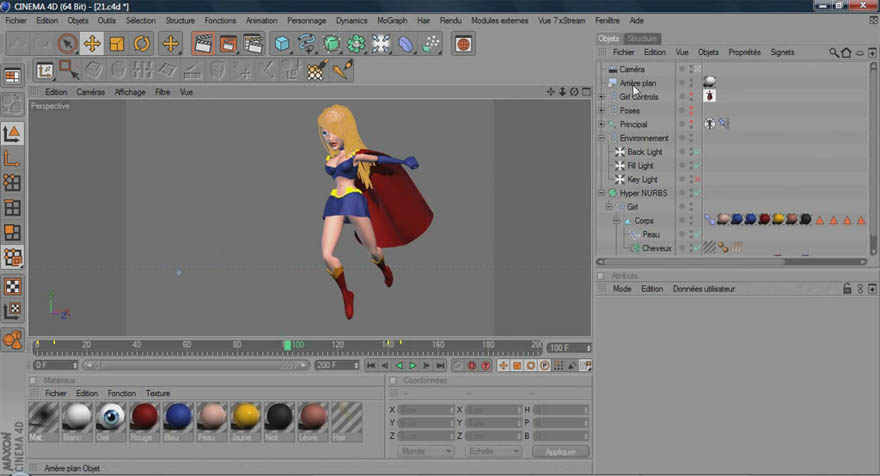The image size is (880, 476).
Task: Collapse the Corps tree item
Action: [616, 221]
